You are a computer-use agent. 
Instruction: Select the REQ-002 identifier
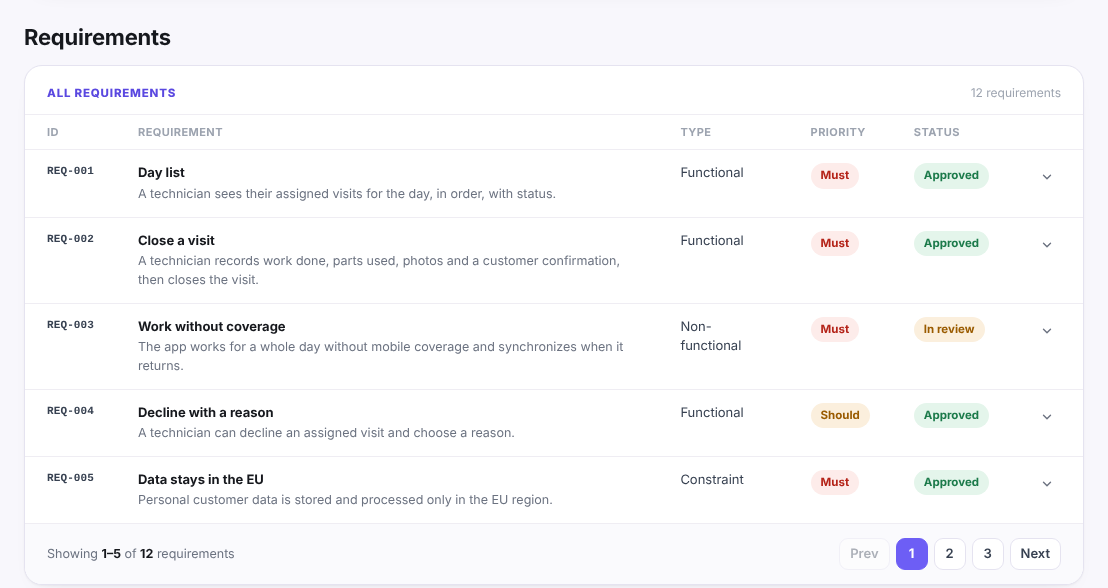71,239
